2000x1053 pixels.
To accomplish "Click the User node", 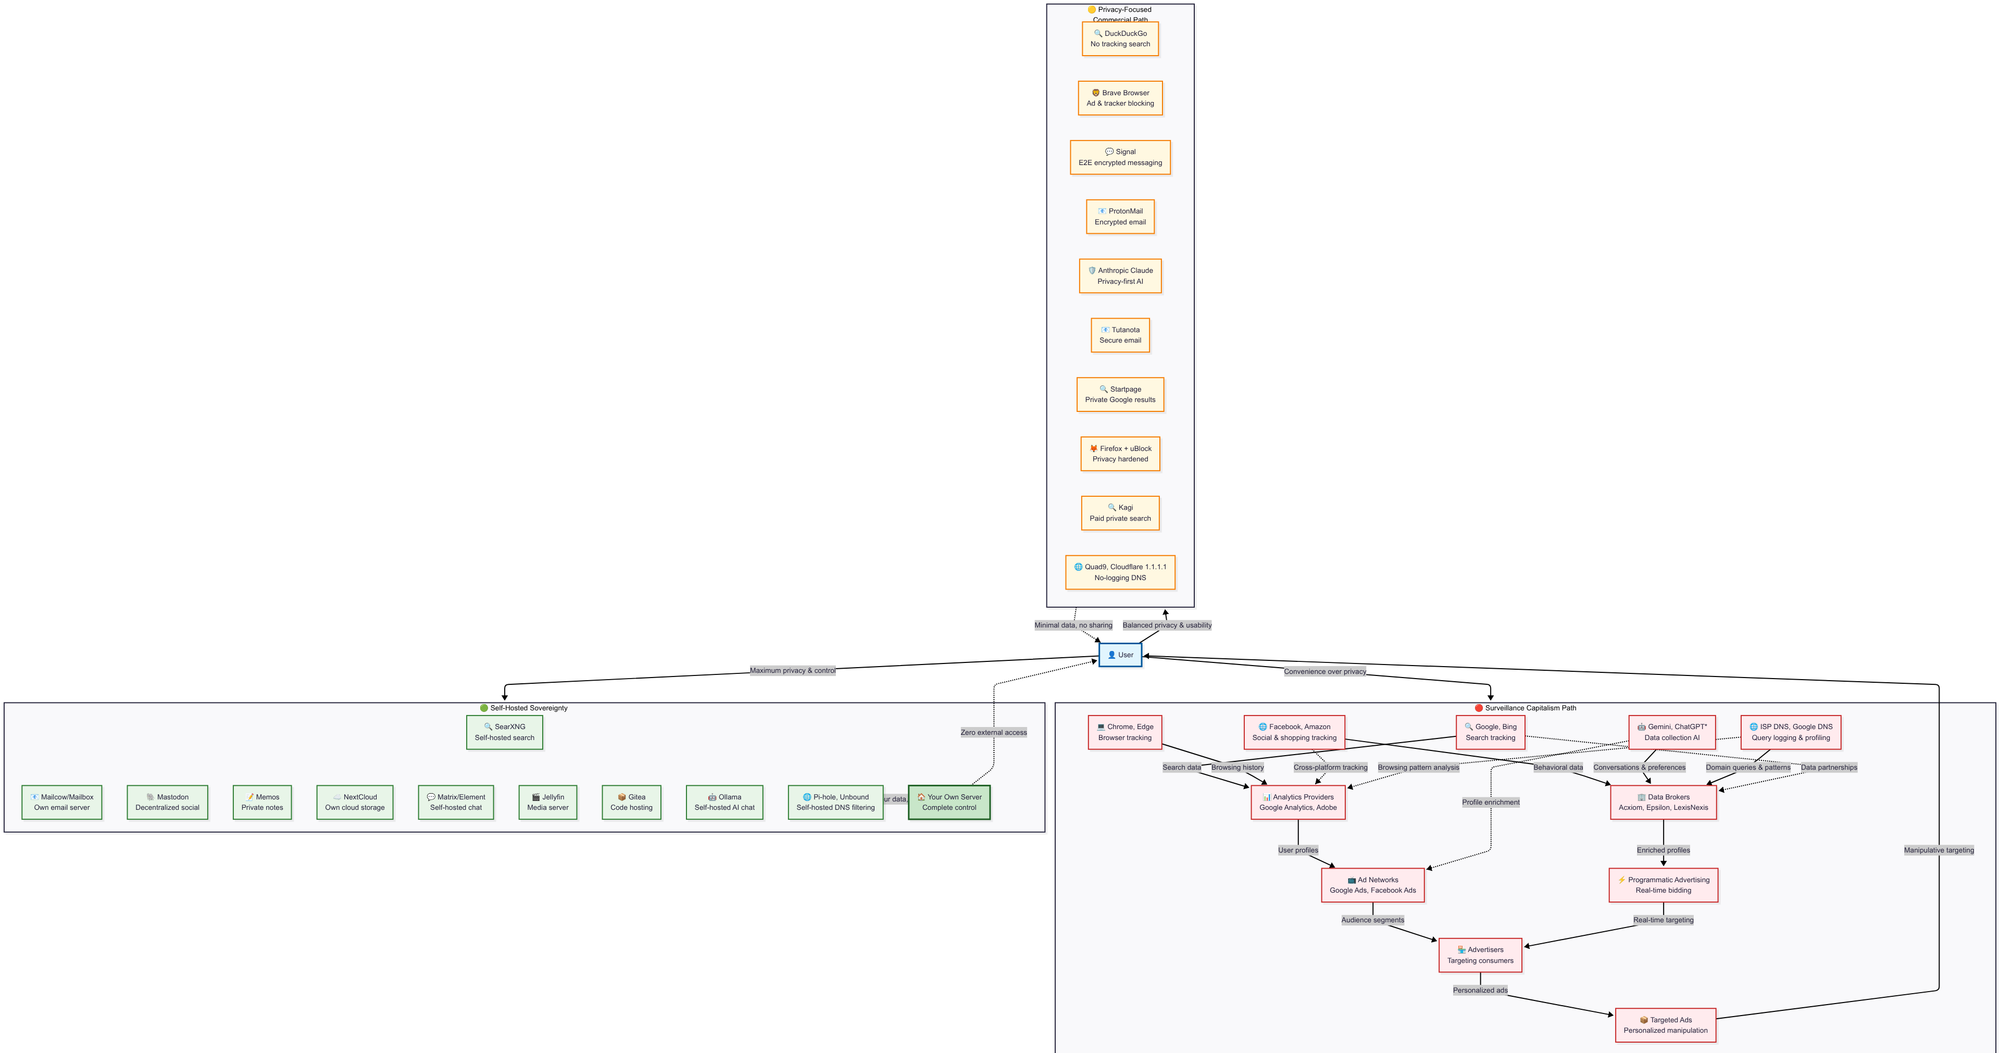I will coord(1120,655).
